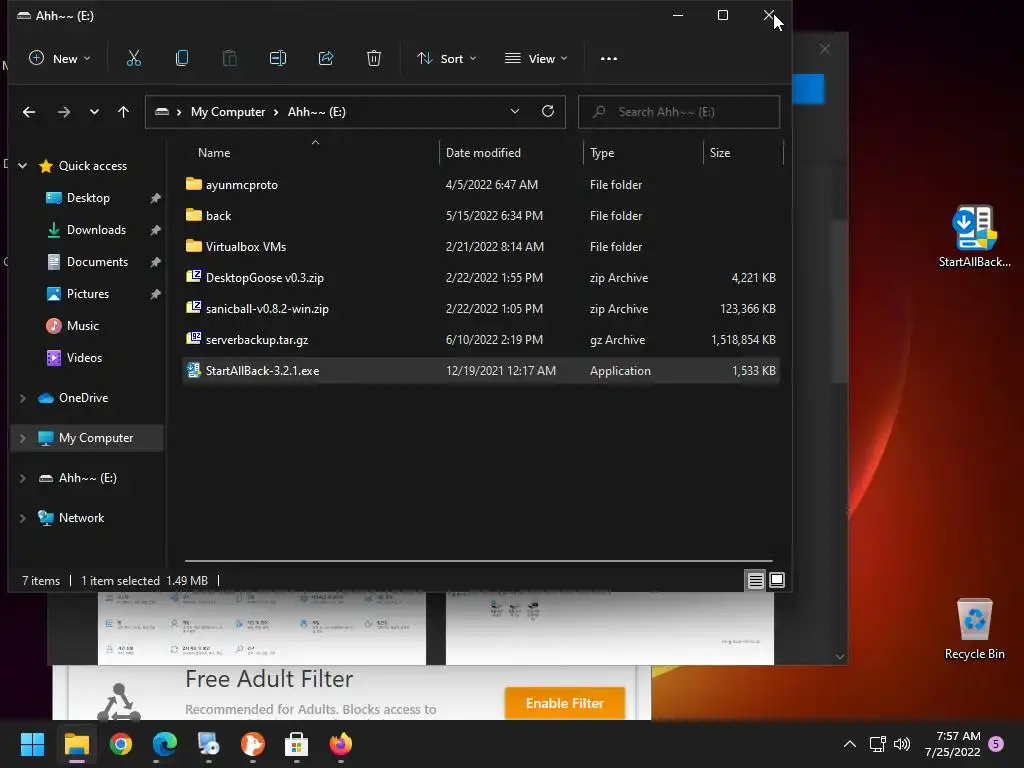Image resolution: width=1024 pixels, height=768 pixels.
Task: Click the File Explorer taskbar icon
Action: 76,744
